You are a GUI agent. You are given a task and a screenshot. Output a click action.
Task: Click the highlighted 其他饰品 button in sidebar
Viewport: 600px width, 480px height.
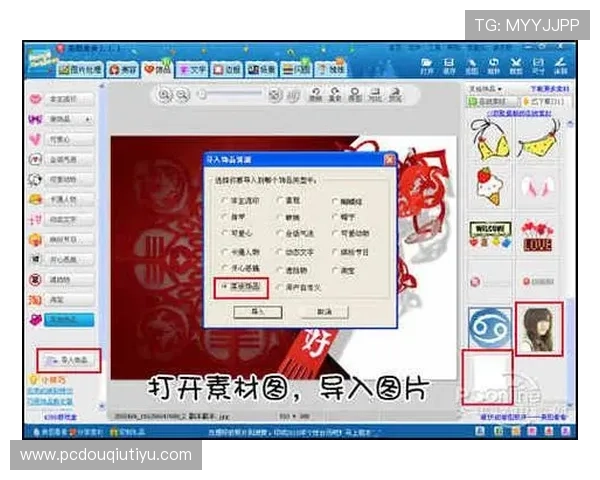pos(69,320)
